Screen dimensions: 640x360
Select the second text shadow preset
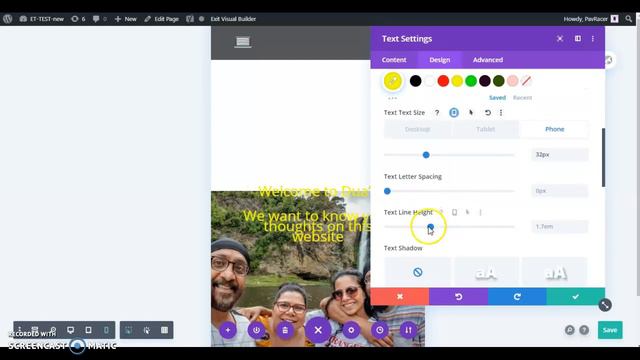pyautogui.click(x=486, y=272)
